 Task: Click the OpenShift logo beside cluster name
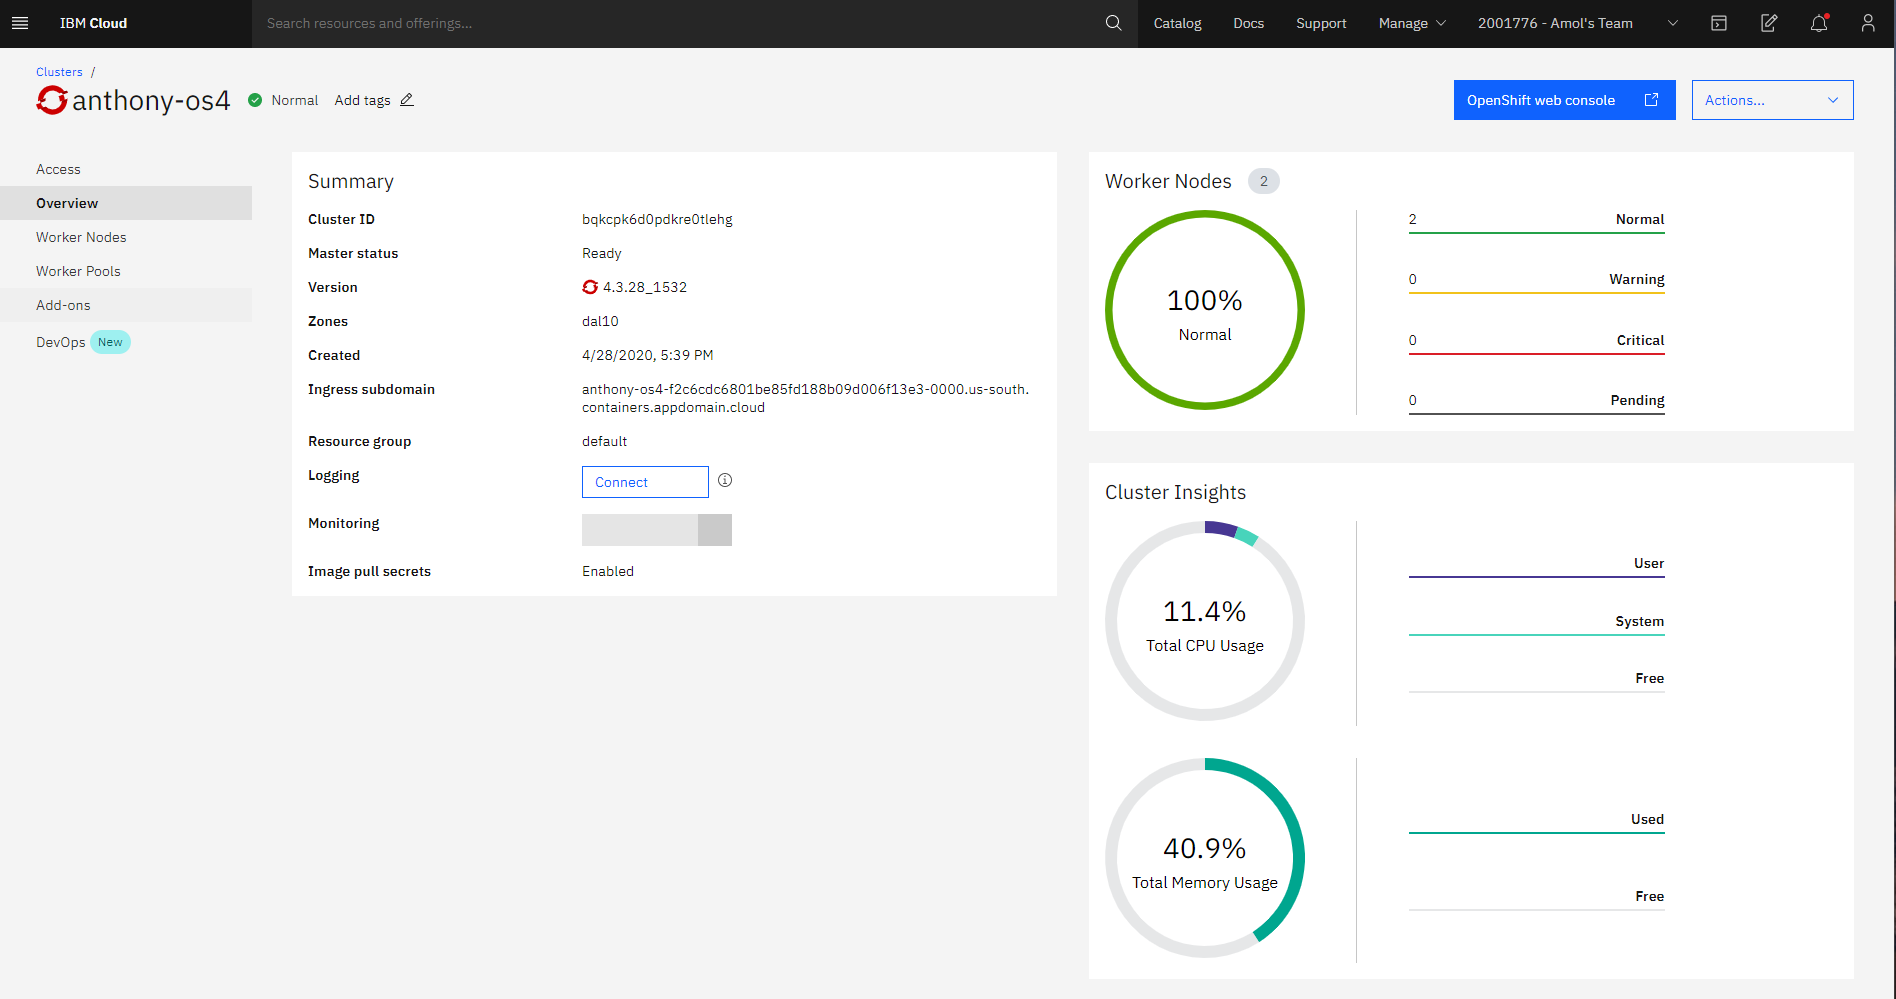click(x=52, y=100)
